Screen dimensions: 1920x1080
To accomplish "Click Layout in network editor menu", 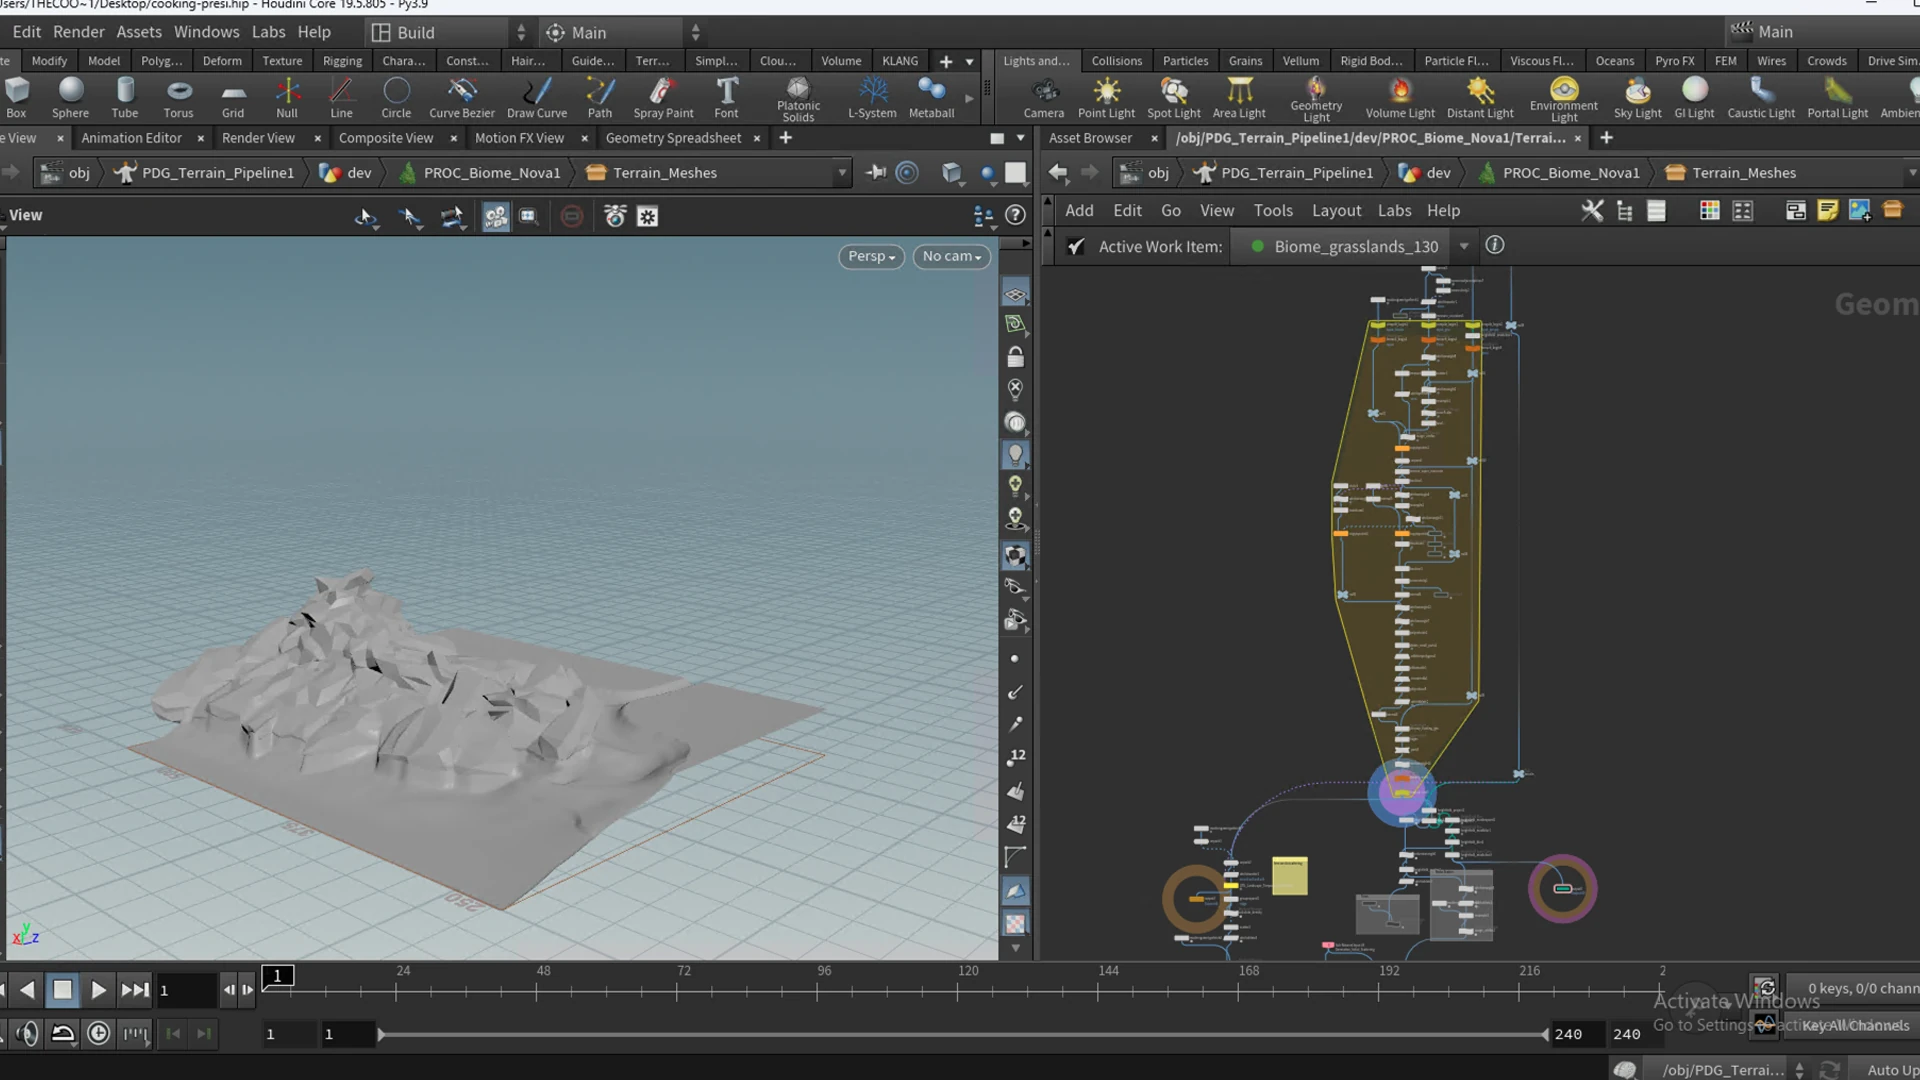I will tap(1336, 210).
